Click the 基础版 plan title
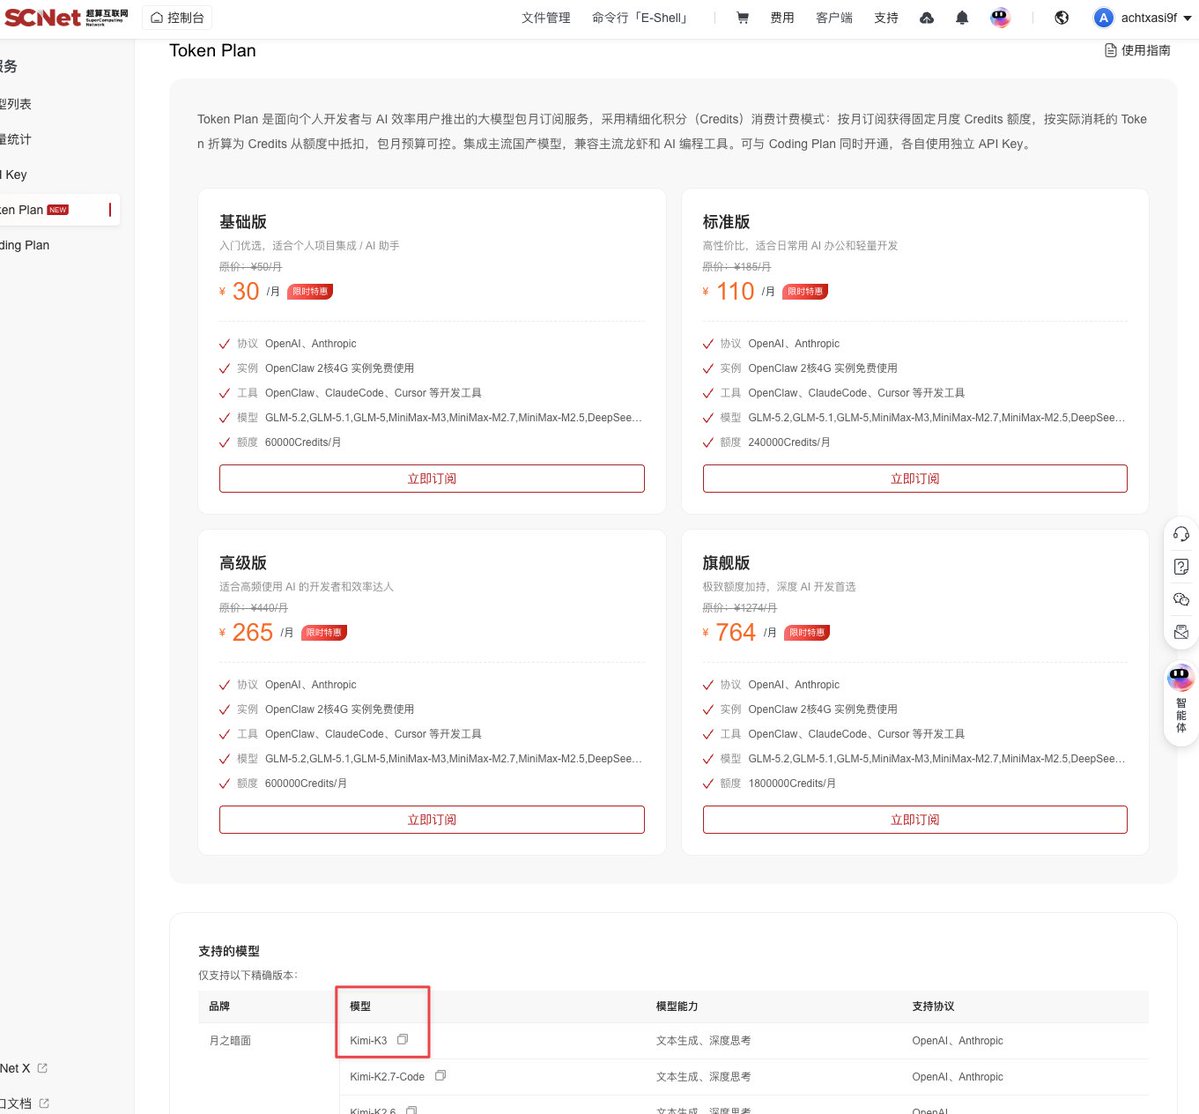Image resolution: width=1199 pixels, height=1114 pixels. [x=243, y=222]
